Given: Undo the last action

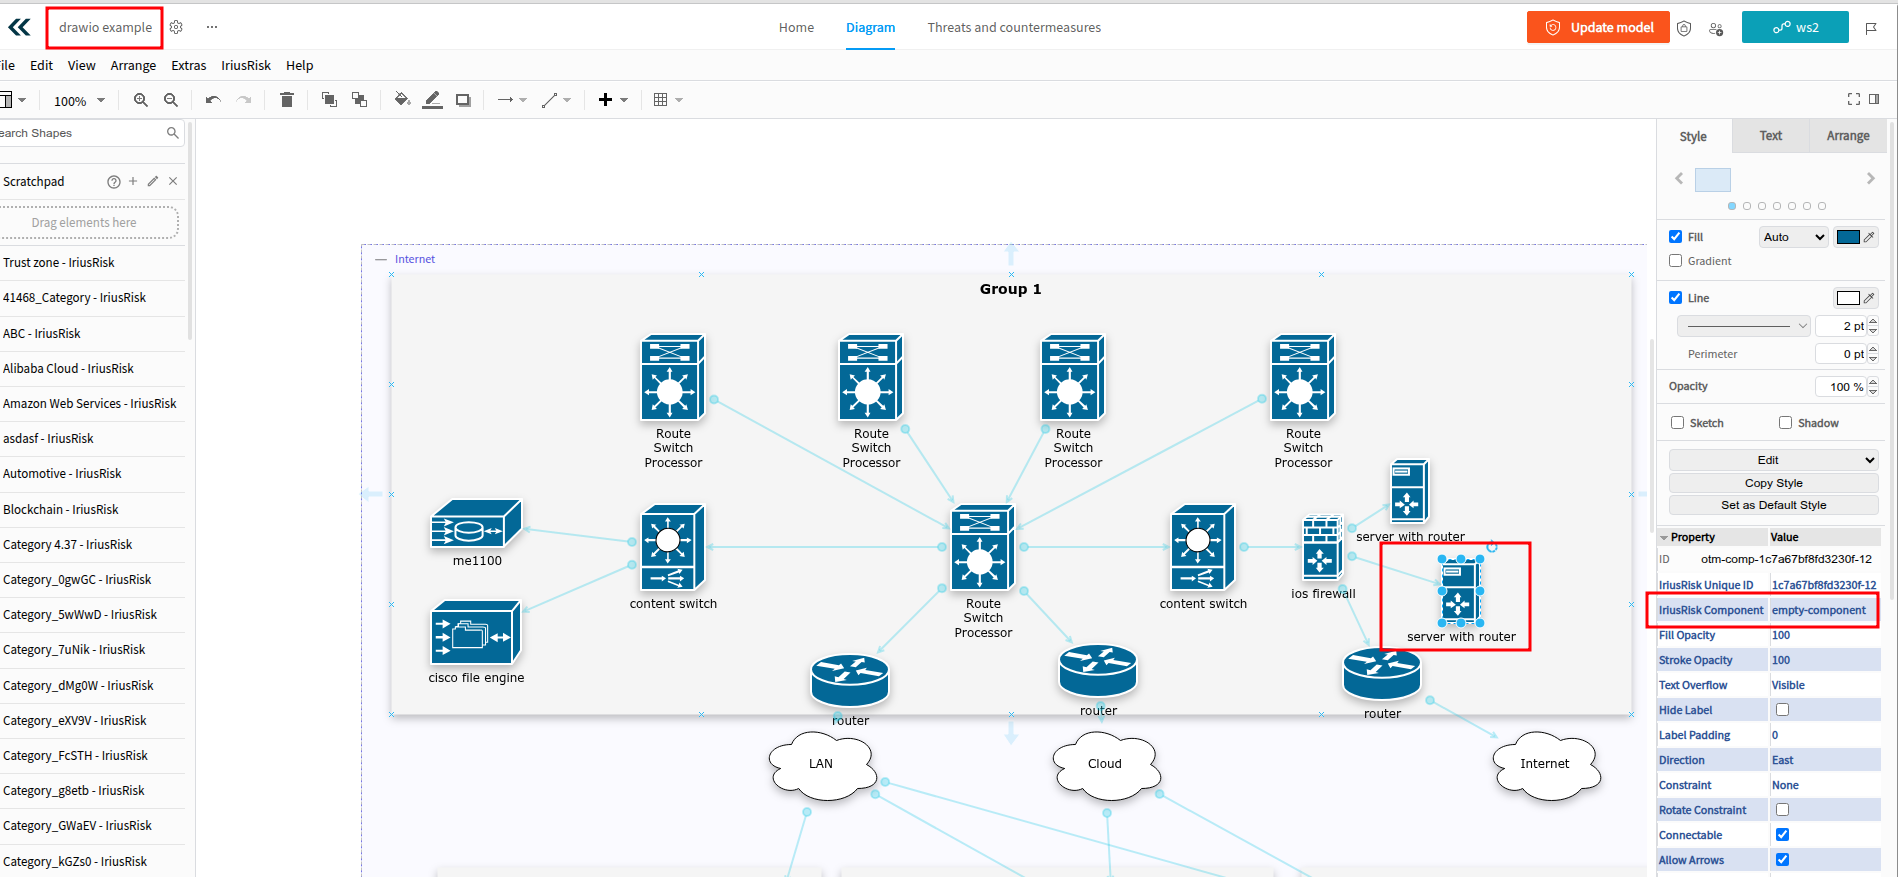Looking at the screenshot, I should pyautogui.click(x=213, y=100).
